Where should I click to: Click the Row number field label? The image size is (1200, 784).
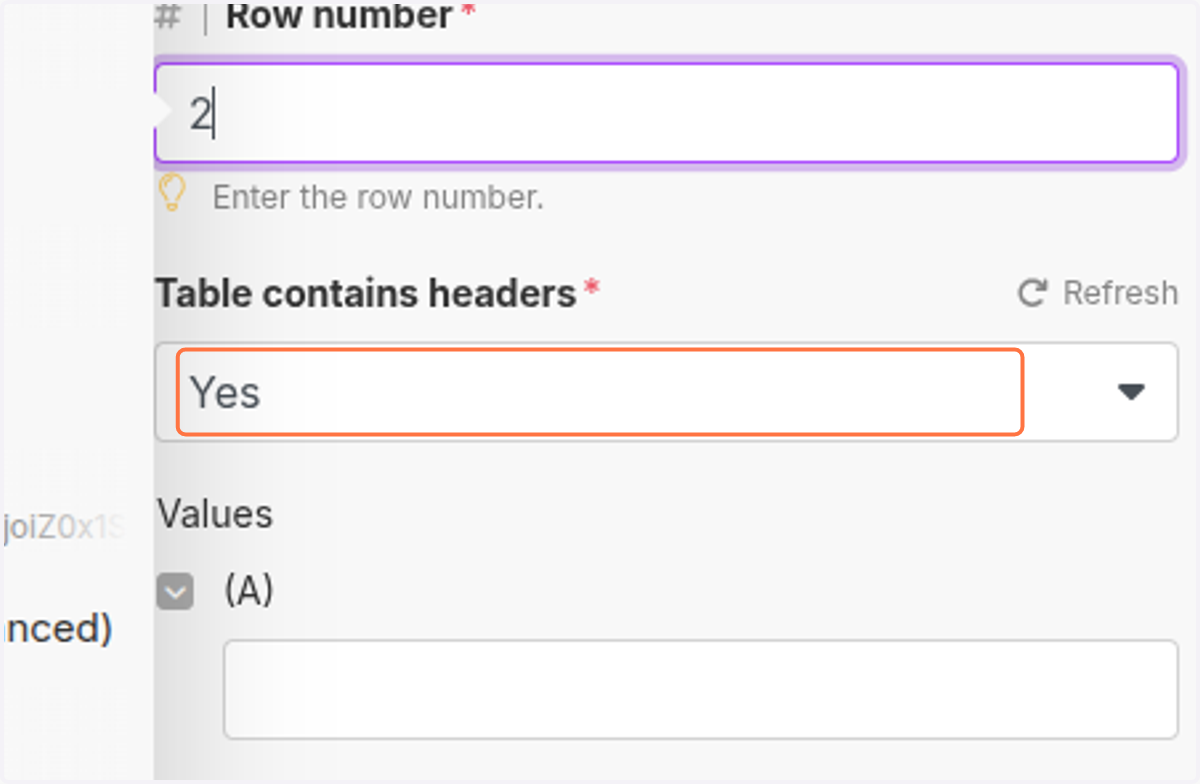339,15
